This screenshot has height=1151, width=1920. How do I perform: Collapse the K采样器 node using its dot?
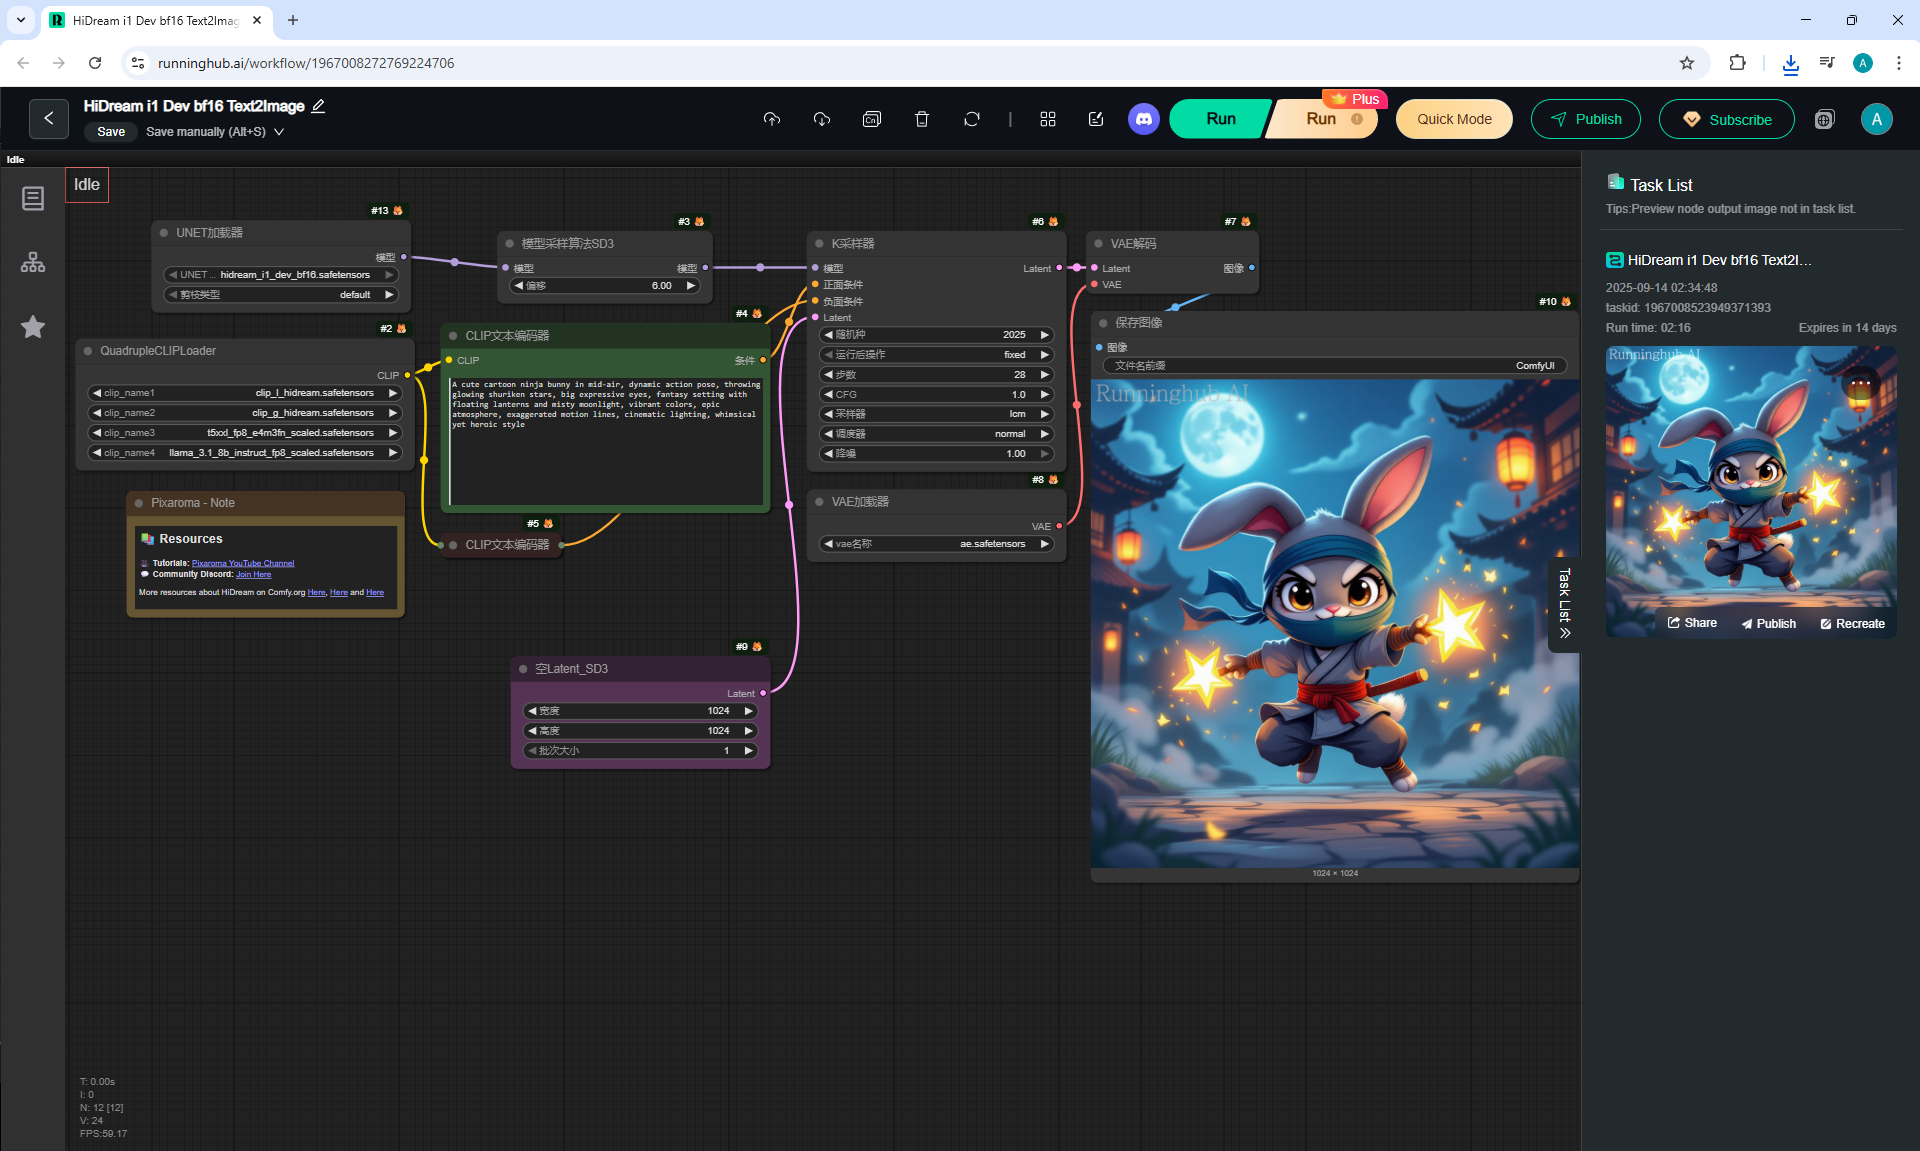[x=819, y=244]
